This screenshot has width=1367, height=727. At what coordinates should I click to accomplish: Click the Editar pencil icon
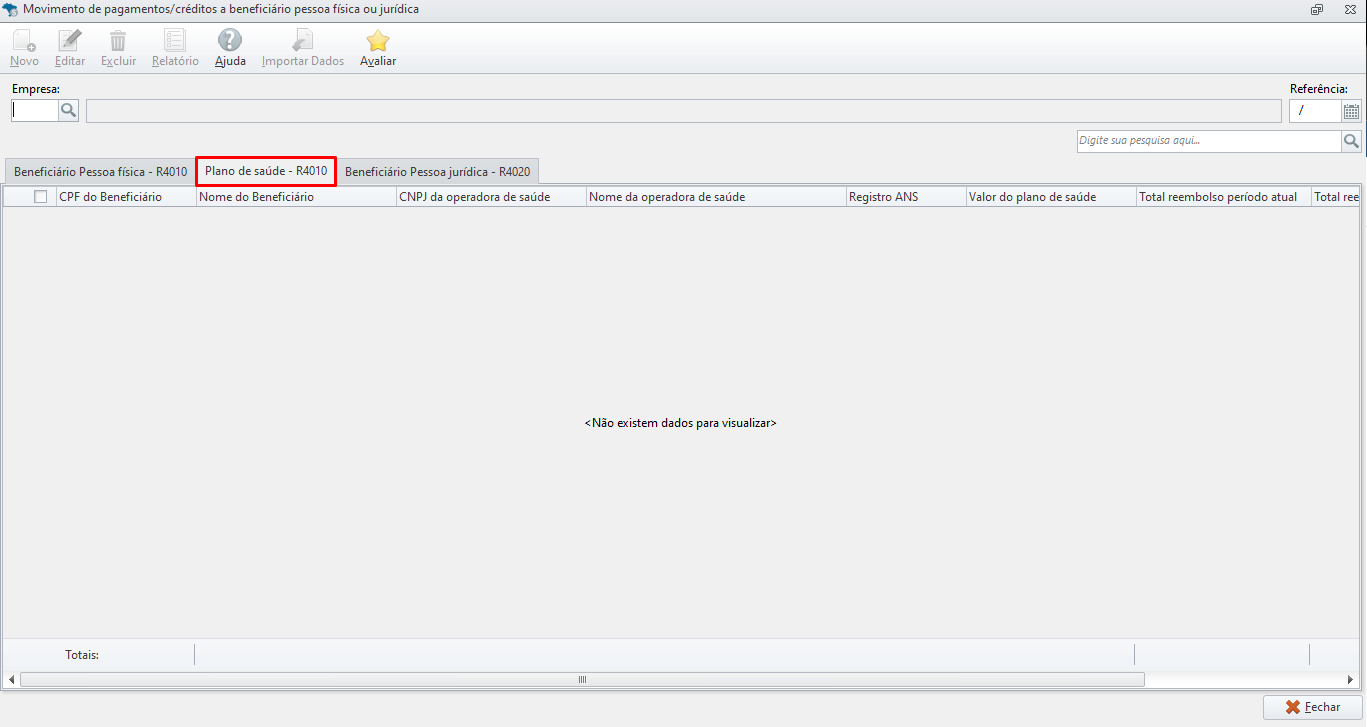[70, 41]
